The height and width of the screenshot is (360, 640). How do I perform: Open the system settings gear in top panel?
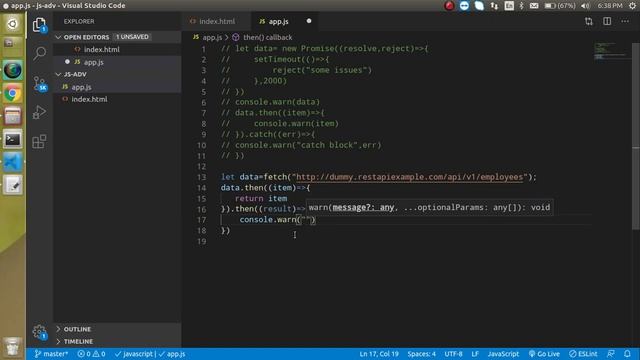(x=632, y=6)
